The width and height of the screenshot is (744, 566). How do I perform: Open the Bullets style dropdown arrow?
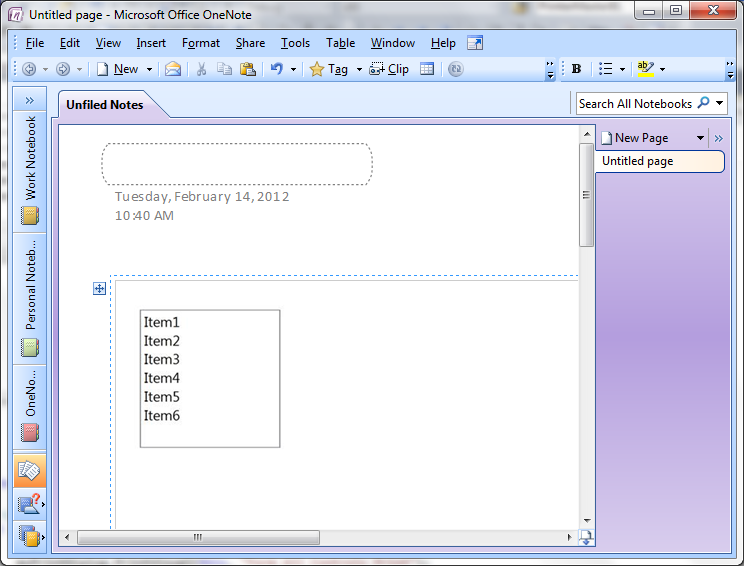coord(622,69)
